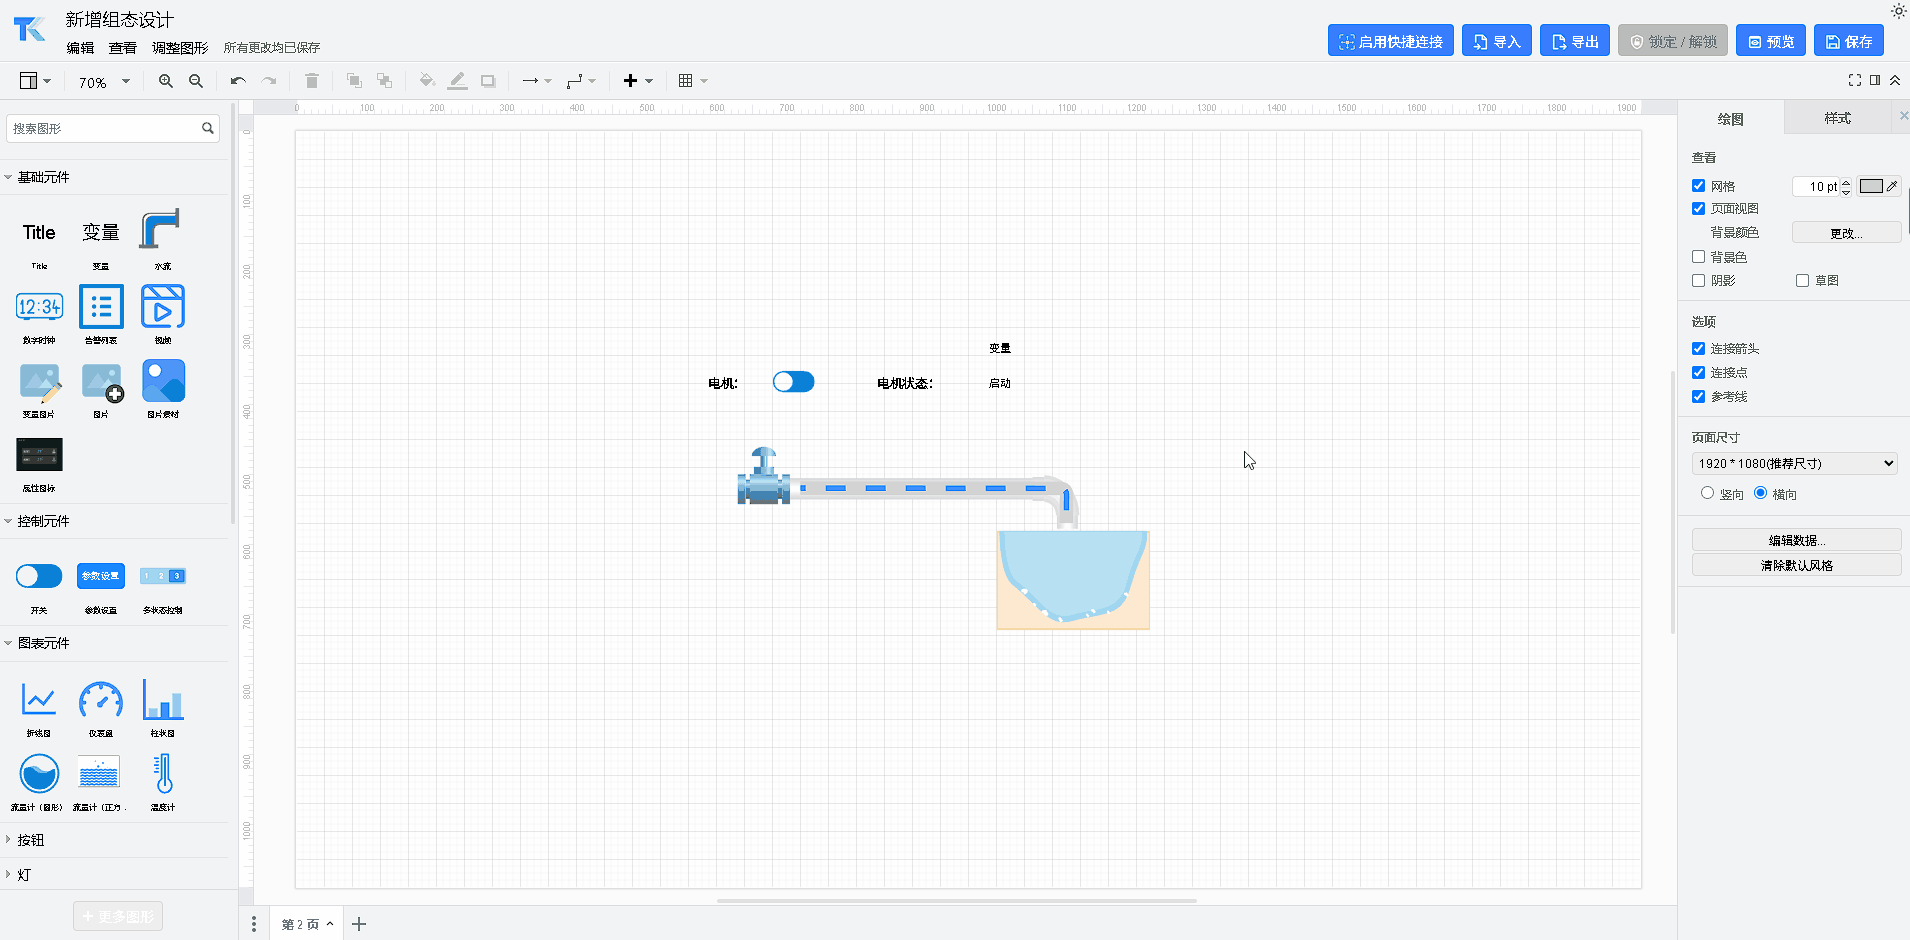The height and width of the screenshot is (940, 1910).
Task: Switch to the 样式 tab
Action: [x=1837, y=118]
